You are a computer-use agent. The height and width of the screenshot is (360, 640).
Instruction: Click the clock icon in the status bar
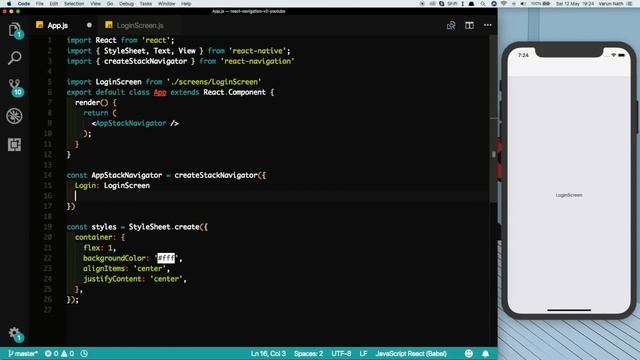(84, 353)
